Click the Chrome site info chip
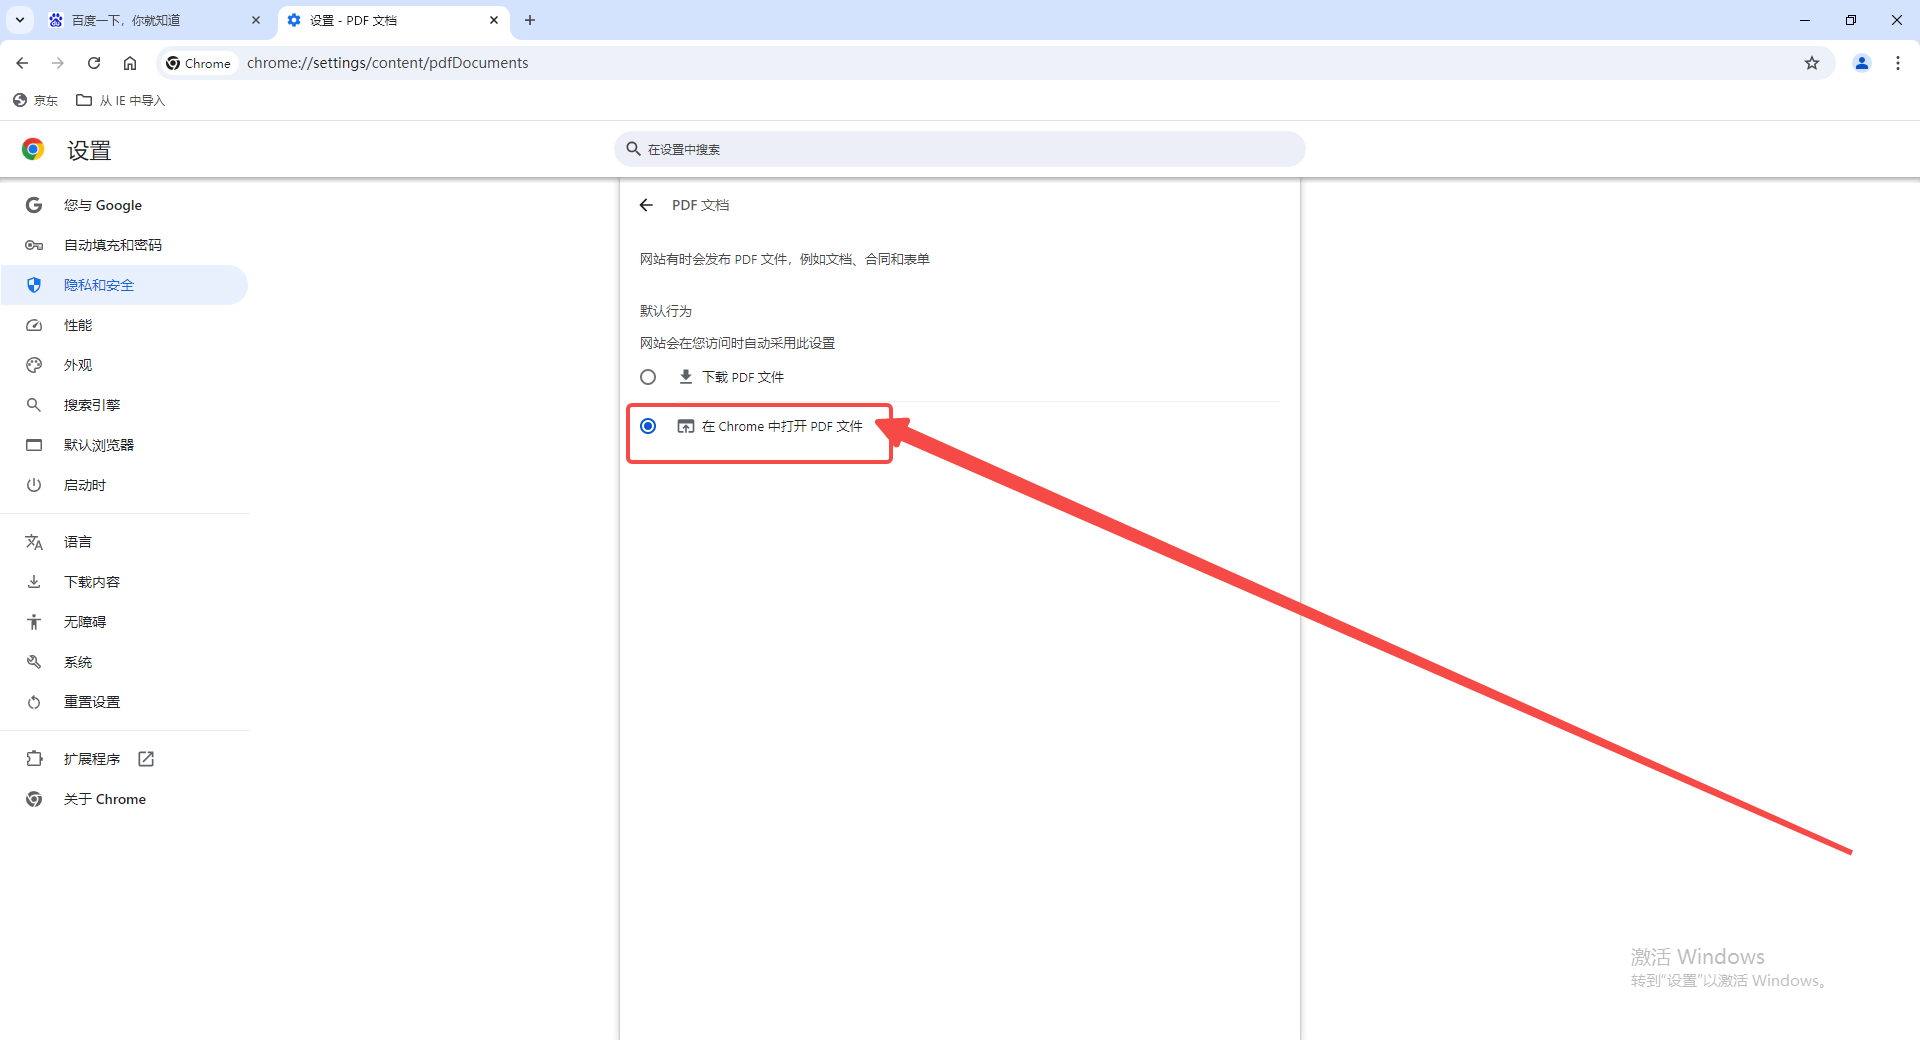This screenshot has height=1040, width=1920. point(199,63)
